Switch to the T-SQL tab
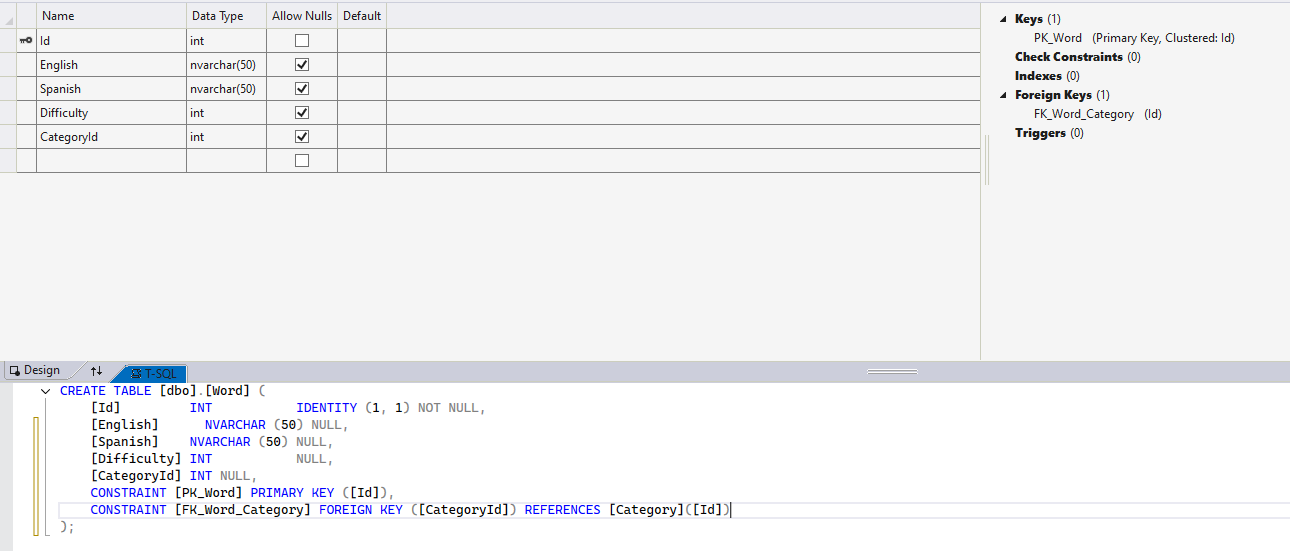The width and height of the screenshot is (1290, 551). (152, 373)
